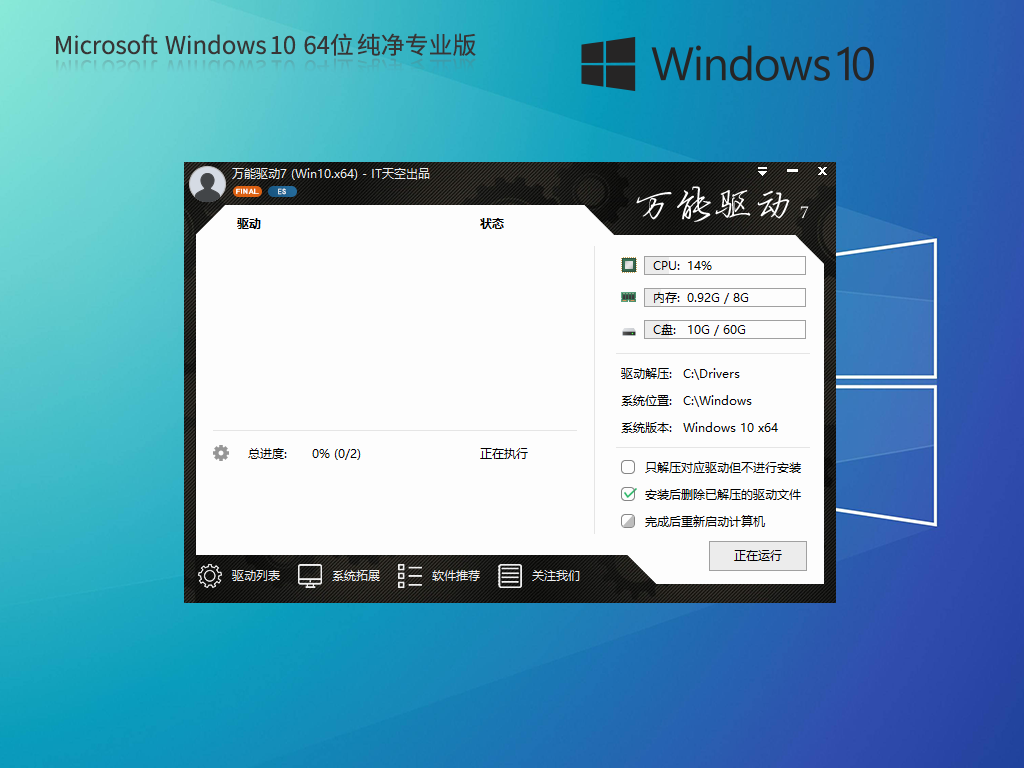Click the user avatar icon
This screenshot has width=1024, height=768.
[207, 184]
